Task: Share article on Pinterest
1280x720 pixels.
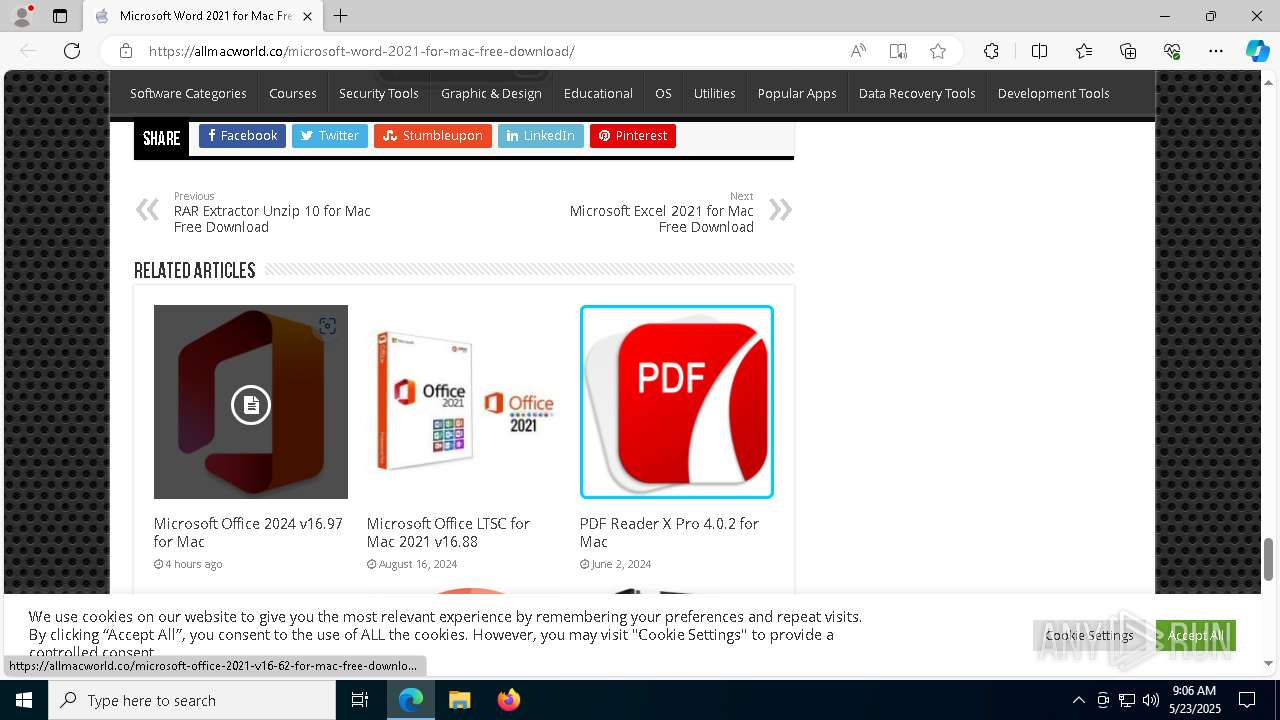Action: click(633, 136)
